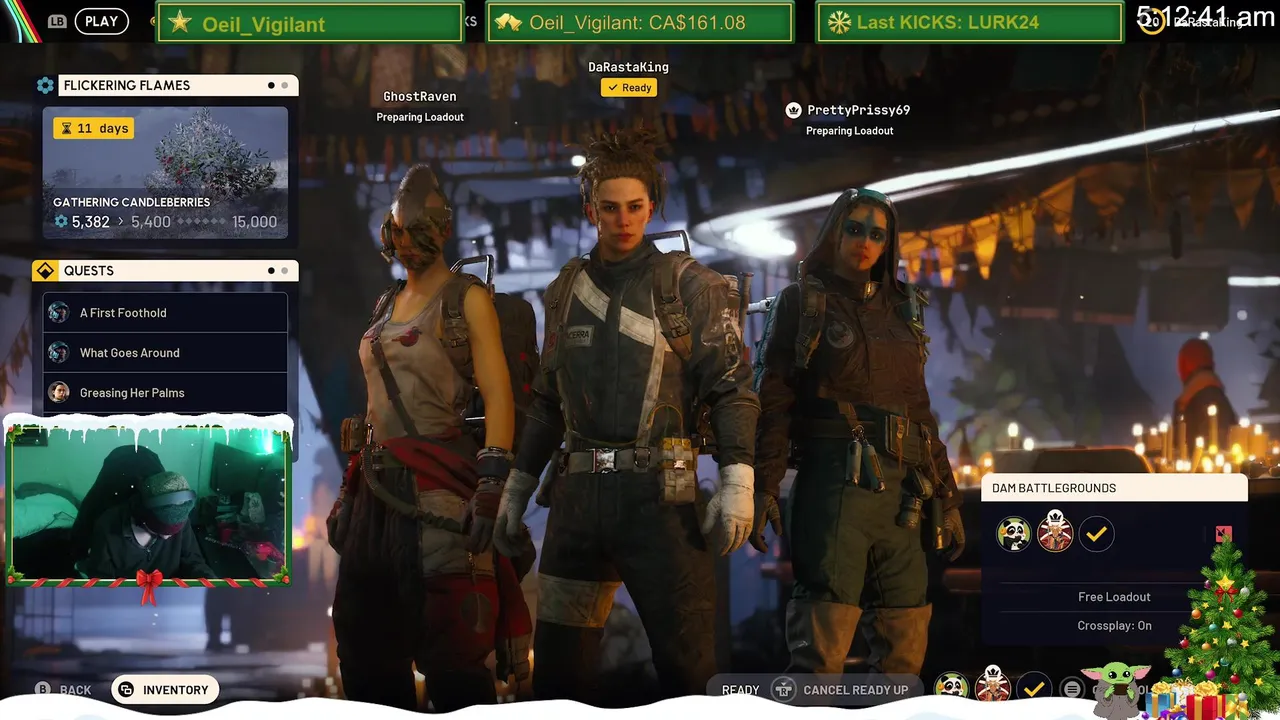Open the menu icon in the bottom bar
Screen dimensions: 1280x720
[x=1072, y=689]
